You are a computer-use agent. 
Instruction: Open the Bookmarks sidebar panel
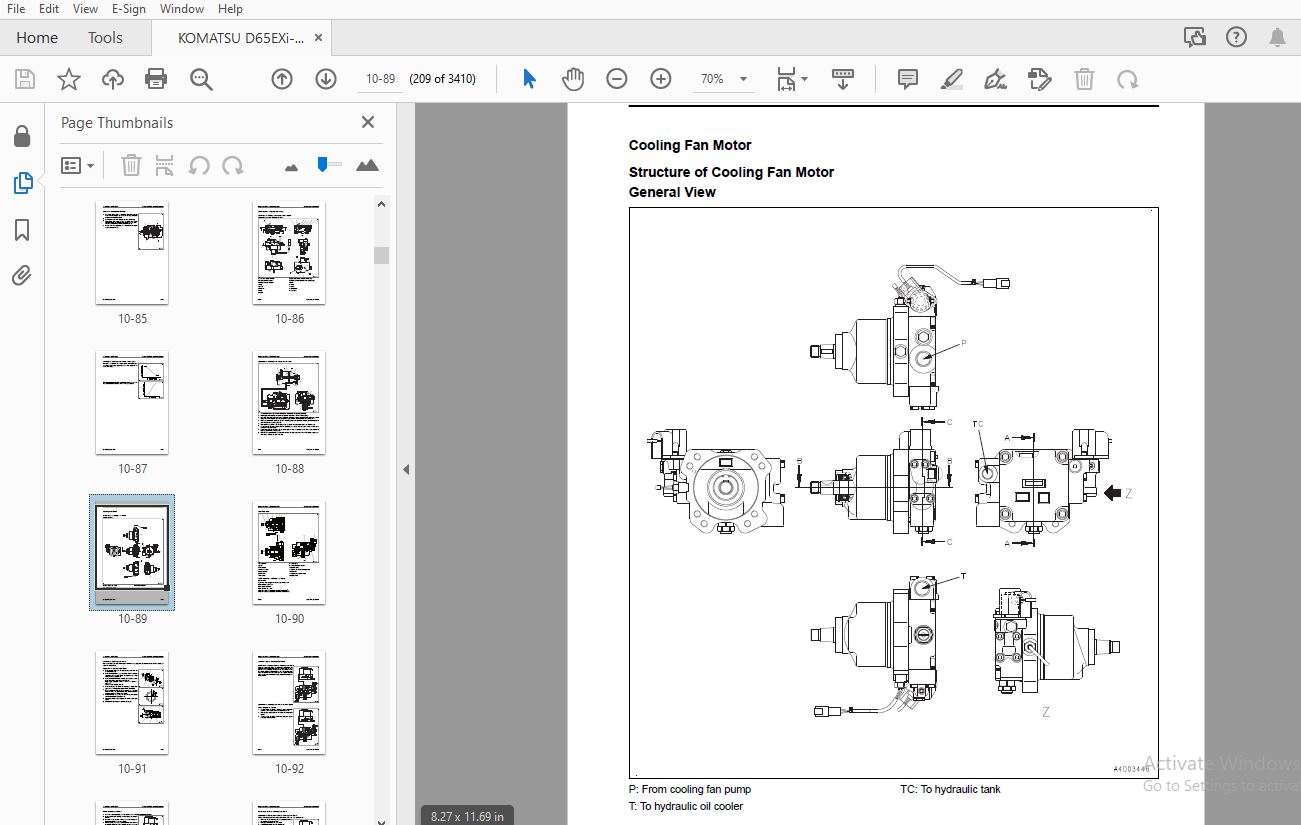tap(22, 230)
